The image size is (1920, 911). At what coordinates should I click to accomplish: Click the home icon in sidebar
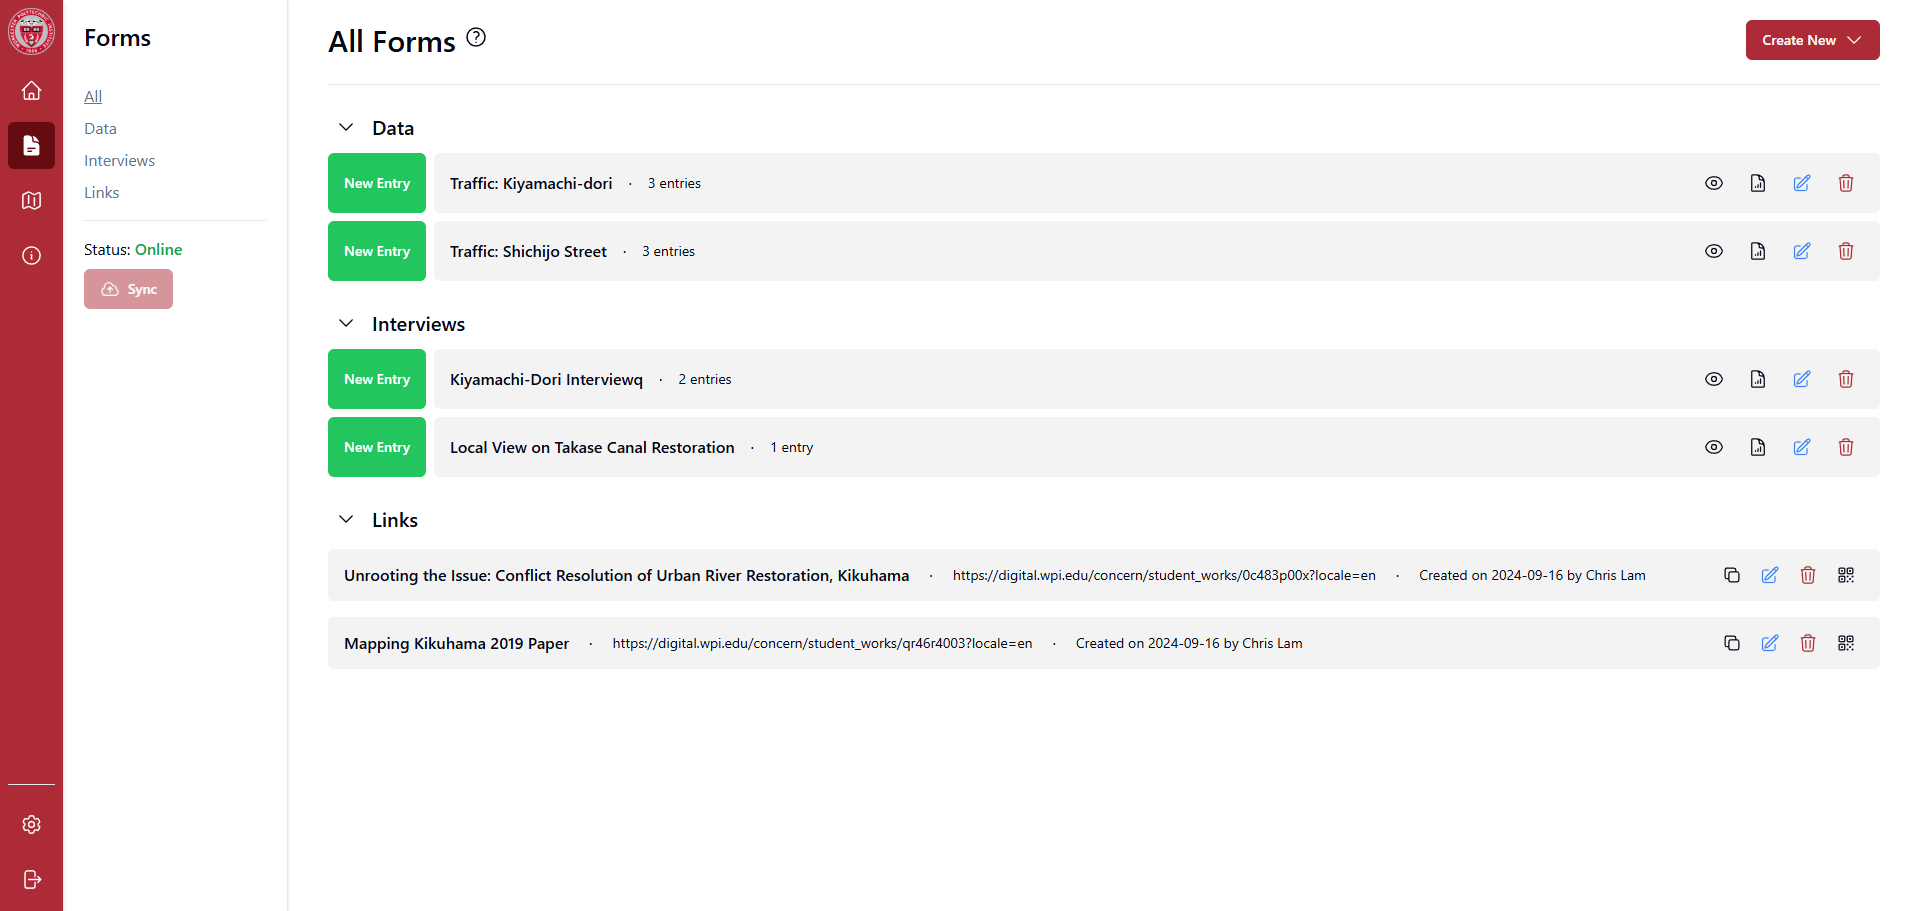coord(31,91)
